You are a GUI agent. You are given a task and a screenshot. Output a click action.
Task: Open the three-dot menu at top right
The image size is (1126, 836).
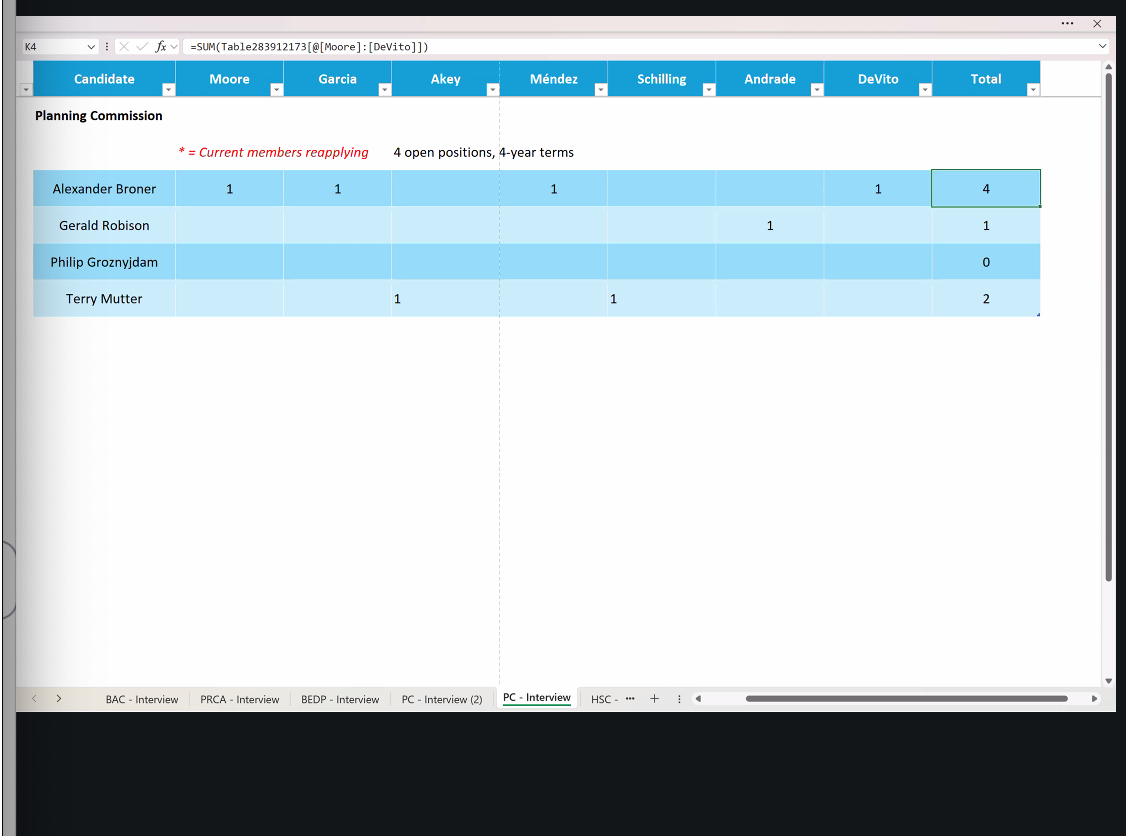[1068, 23]
